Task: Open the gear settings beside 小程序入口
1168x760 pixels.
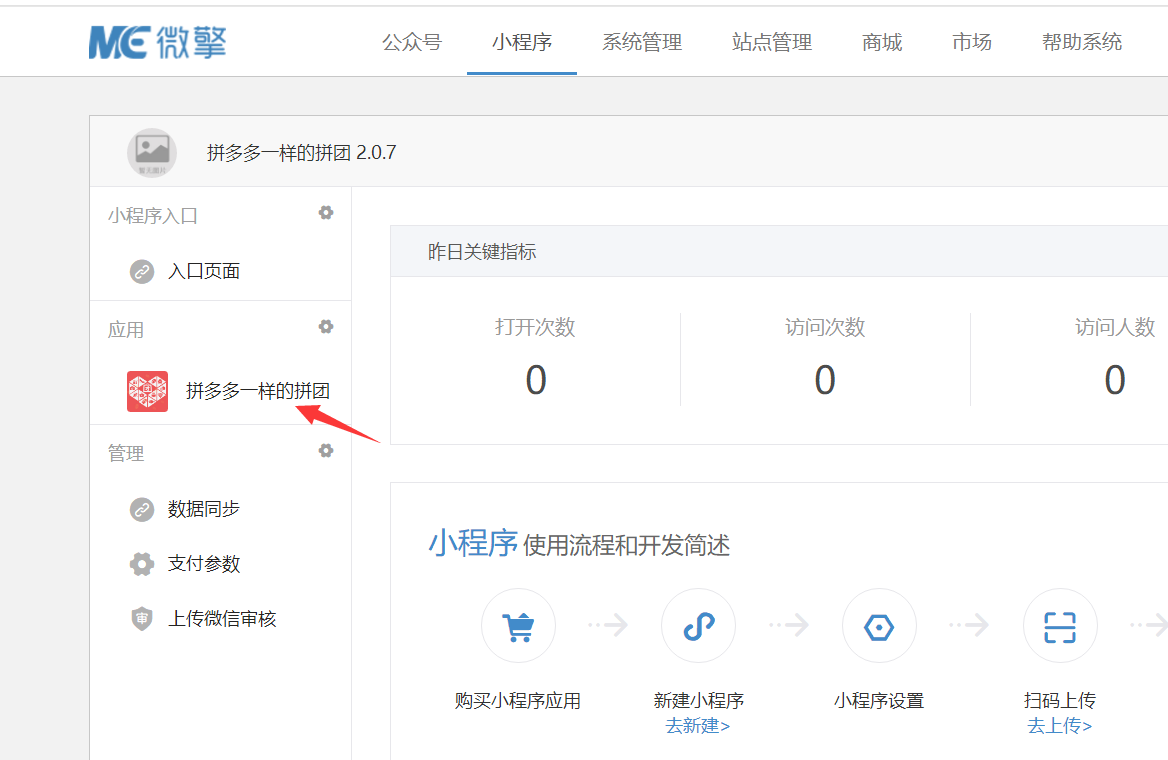Action: point(326,213)
